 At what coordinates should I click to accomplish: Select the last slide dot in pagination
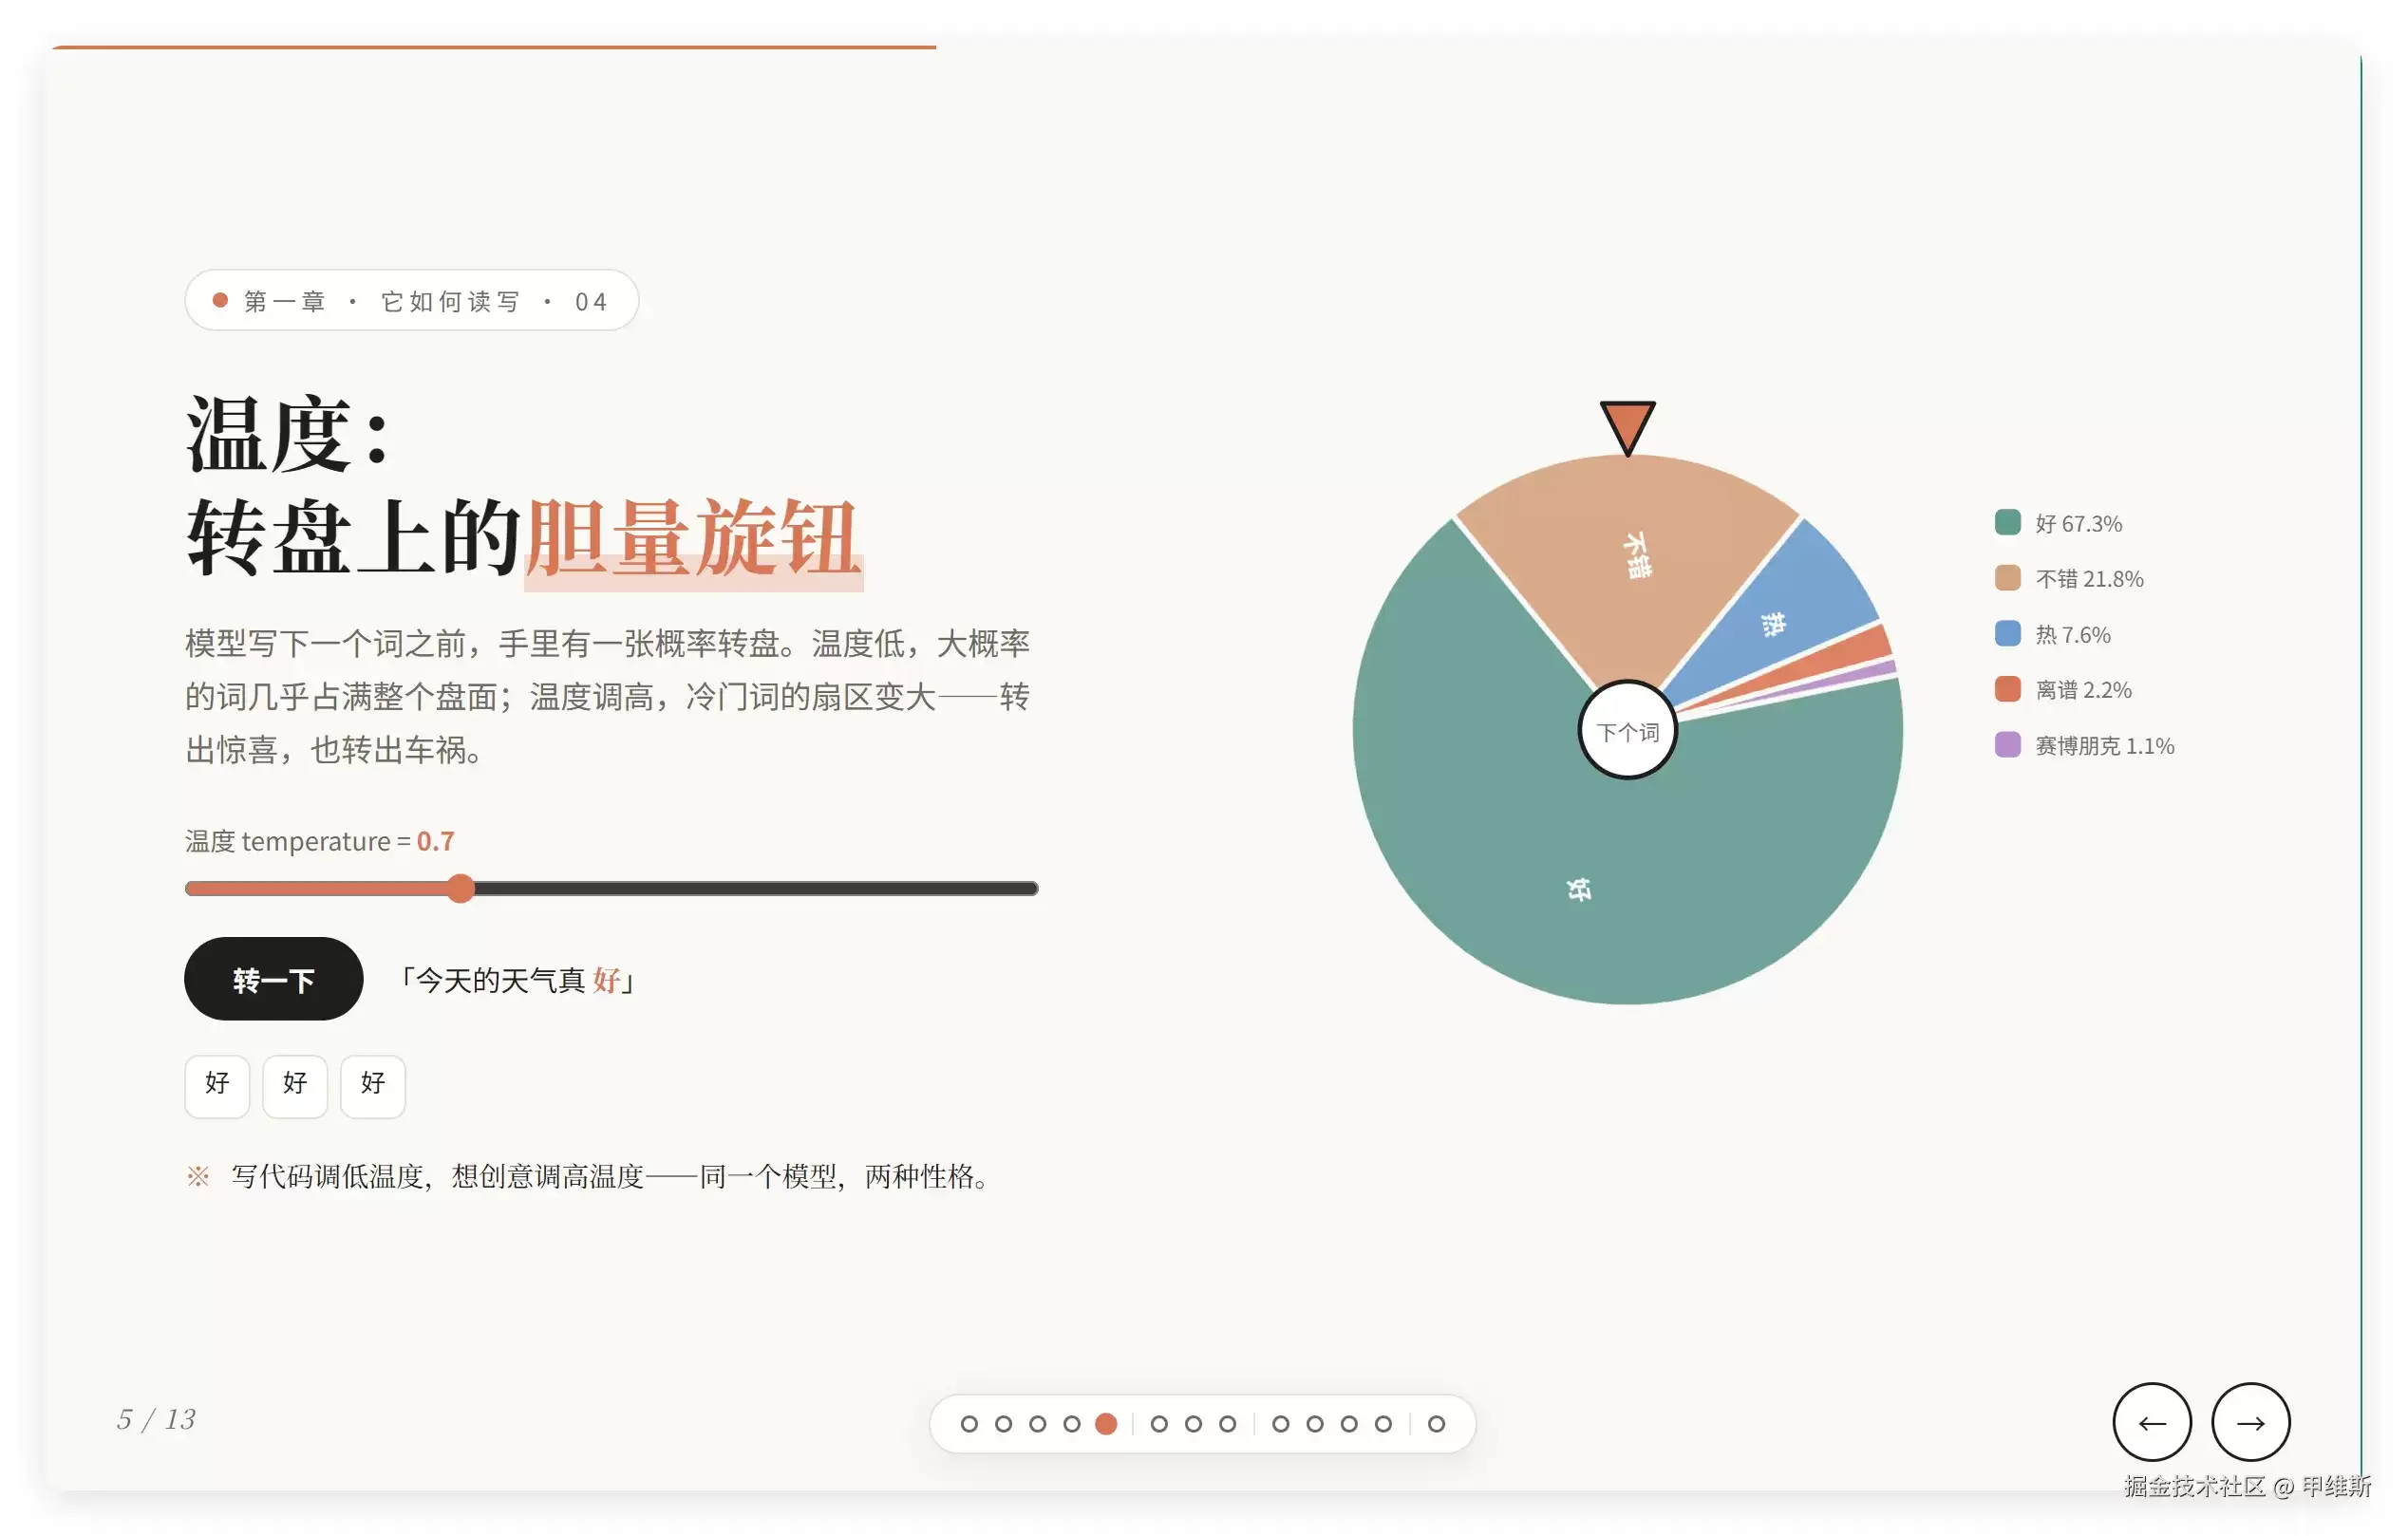[x=1436, y=1423]
